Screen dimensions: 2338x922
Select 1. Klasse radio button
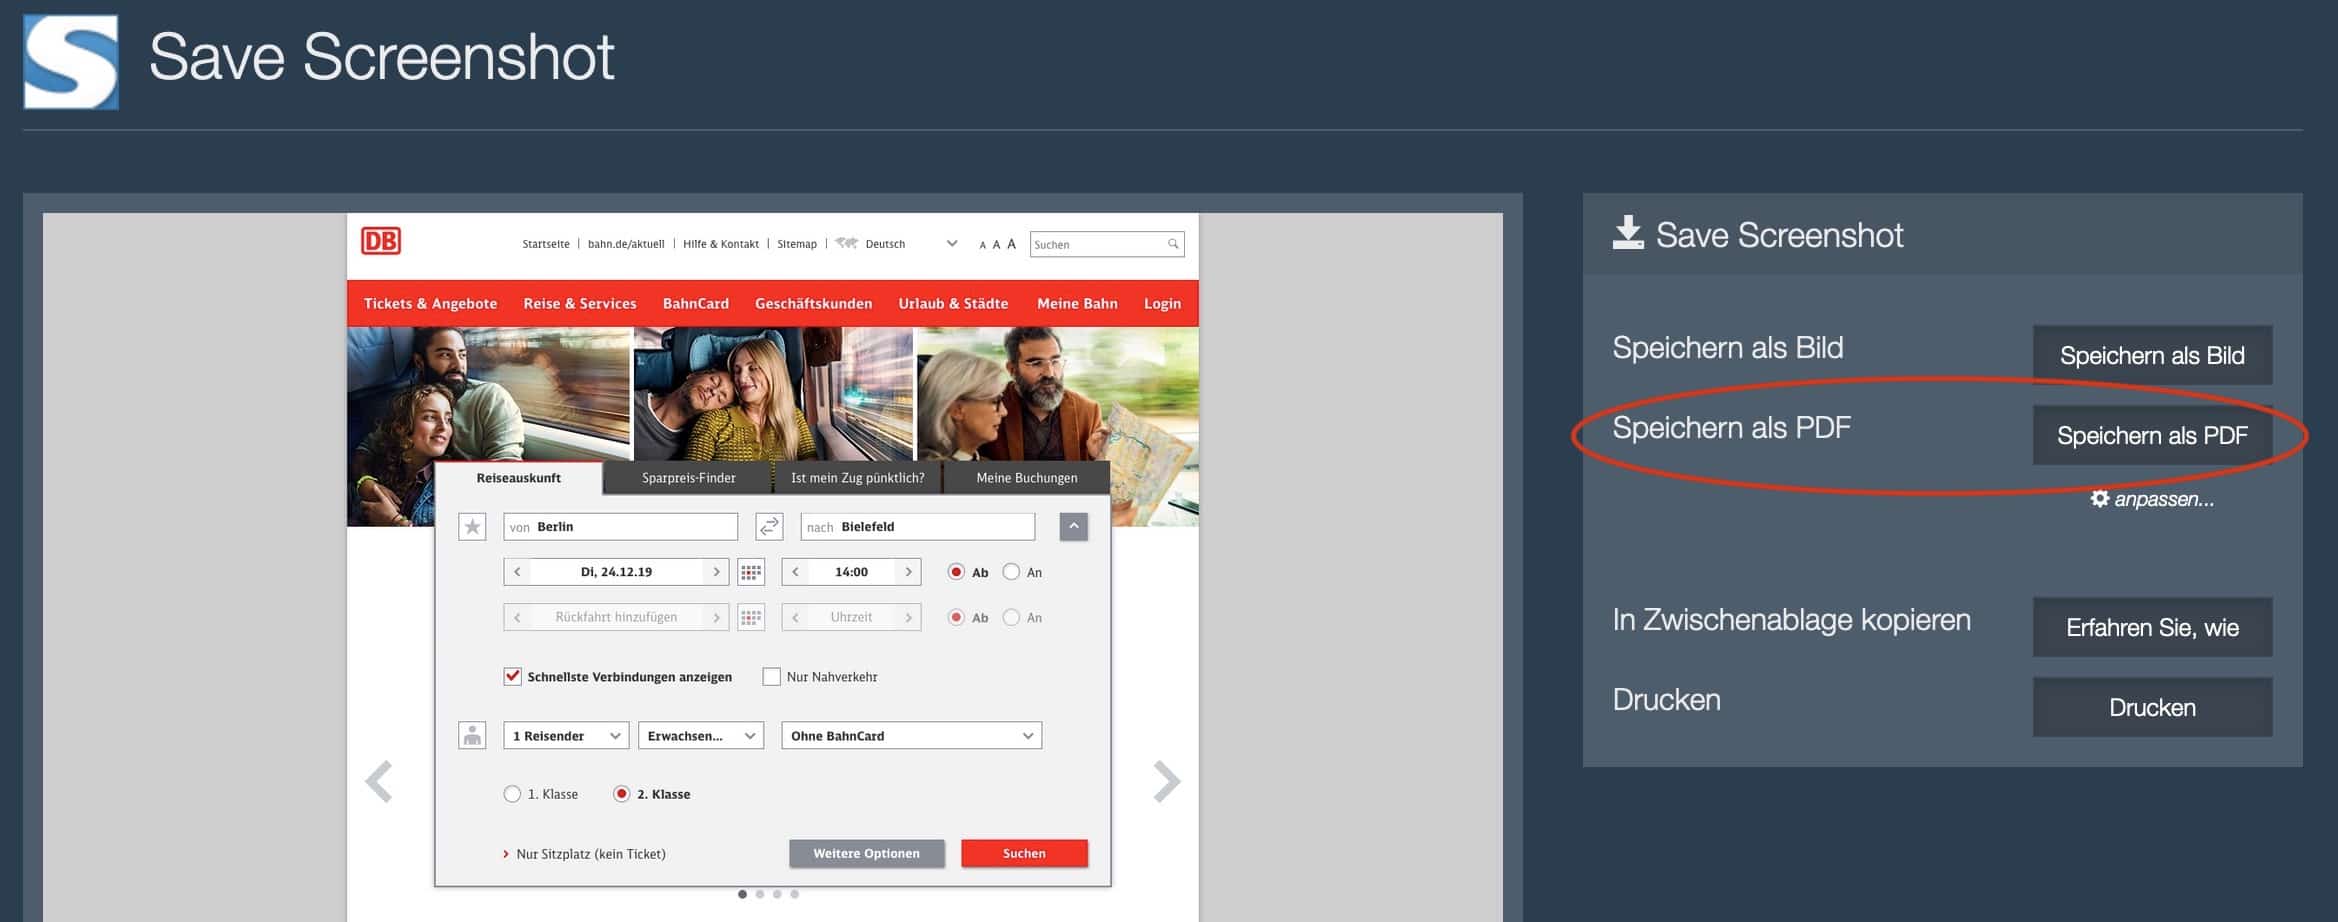pyautogui.click(x=512, y=794)
